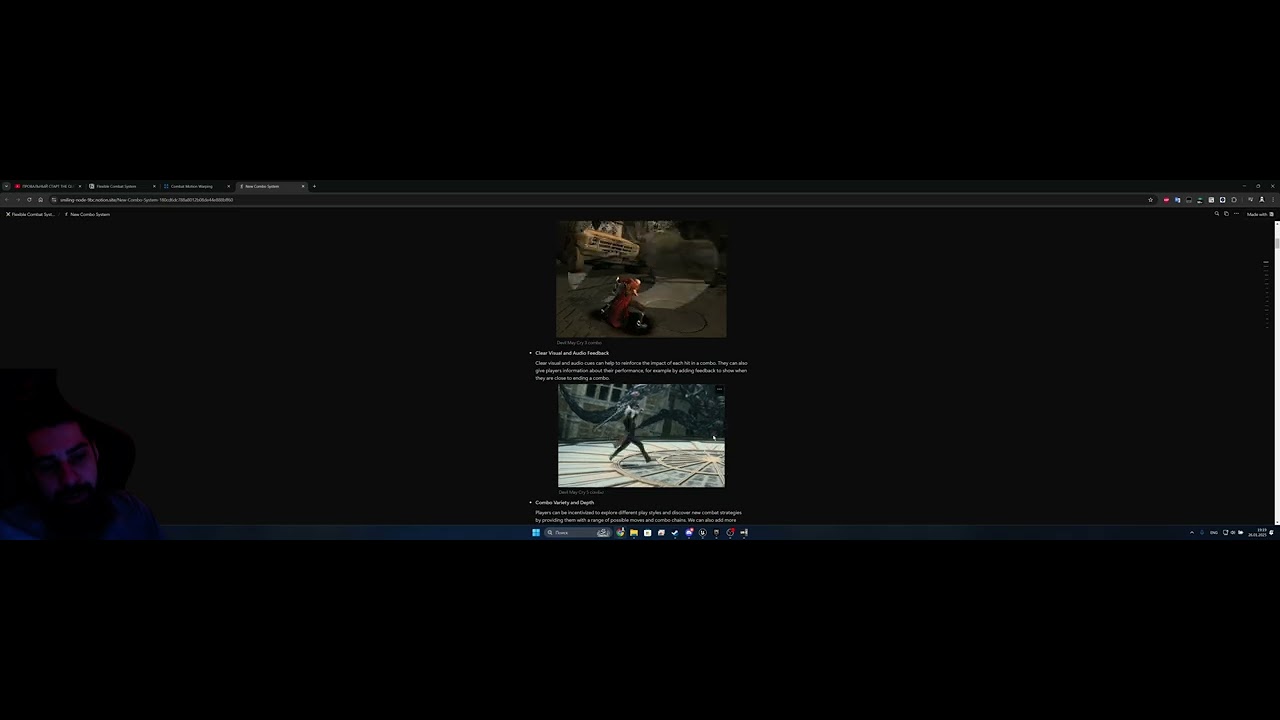Click the Devil May Cry 5 combo image
1280x720 pixels.
[x=641, y=436]
